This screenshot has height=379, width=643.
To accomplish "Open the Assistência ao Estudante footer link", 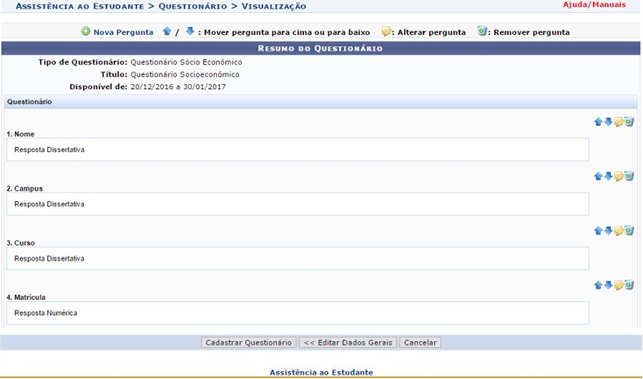I will coord(321,372).
